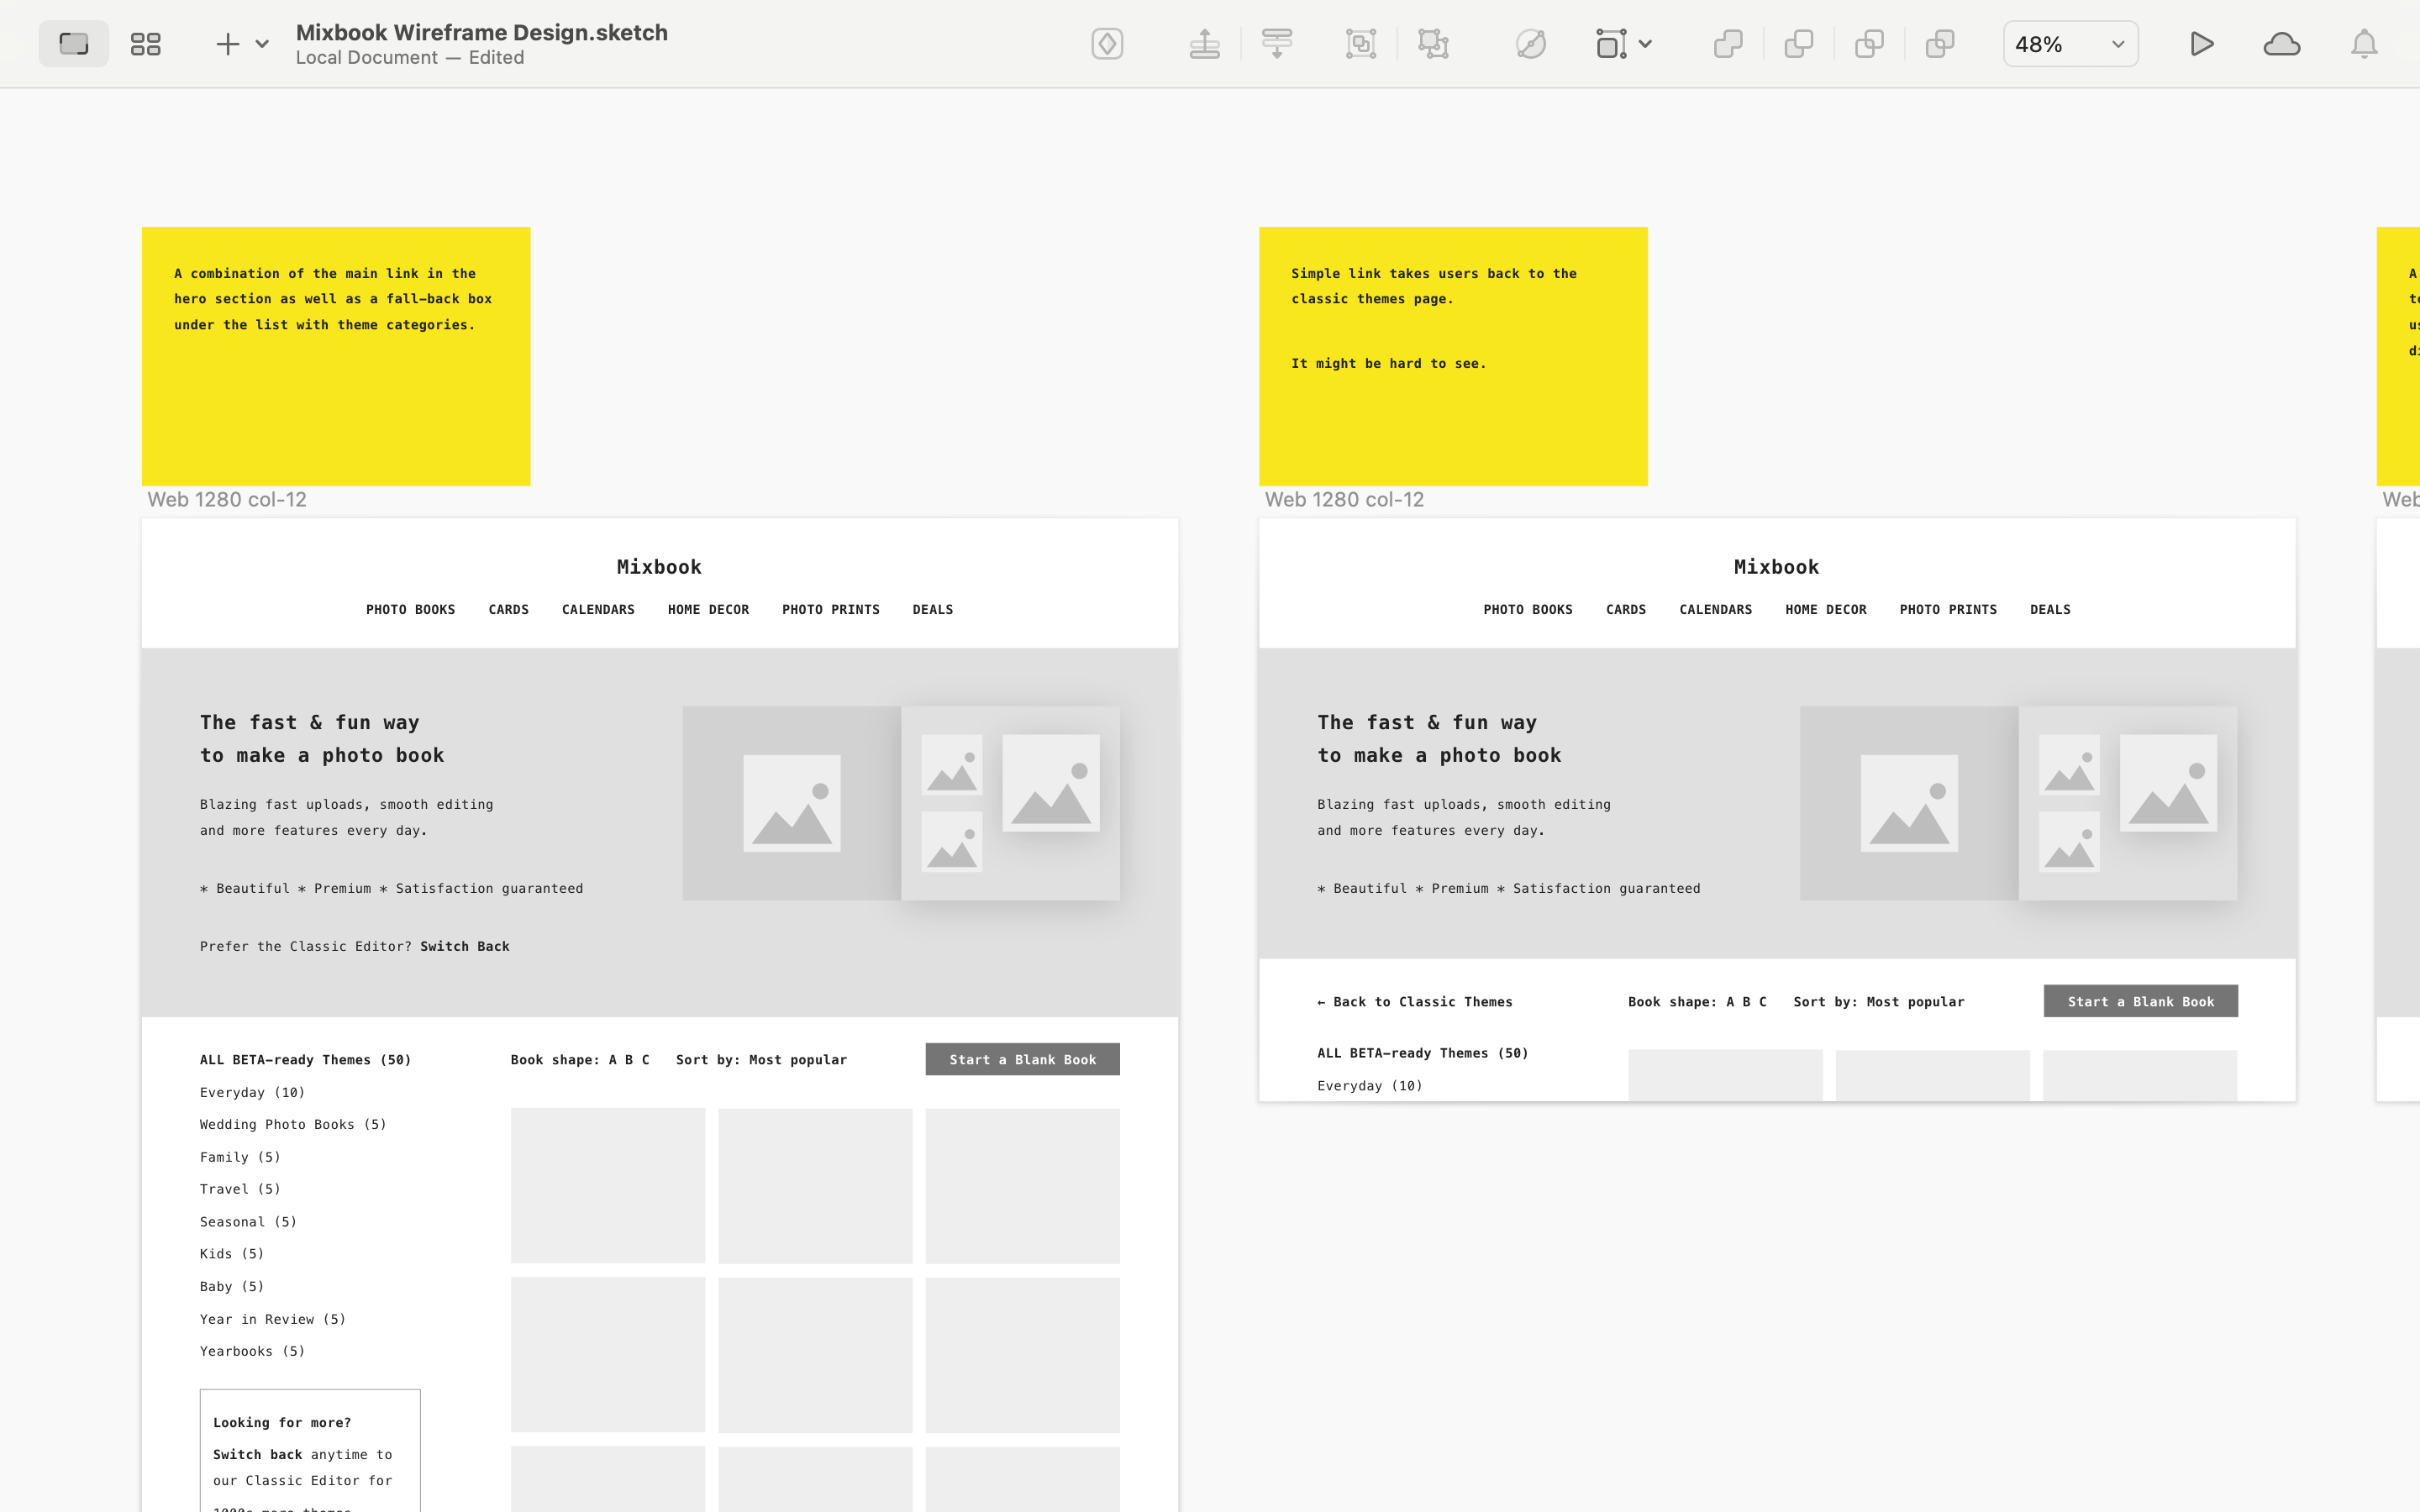Click Mixbook logo in left artboard
Viewport: 2420px width, 1512px height.
click(659, 567)
